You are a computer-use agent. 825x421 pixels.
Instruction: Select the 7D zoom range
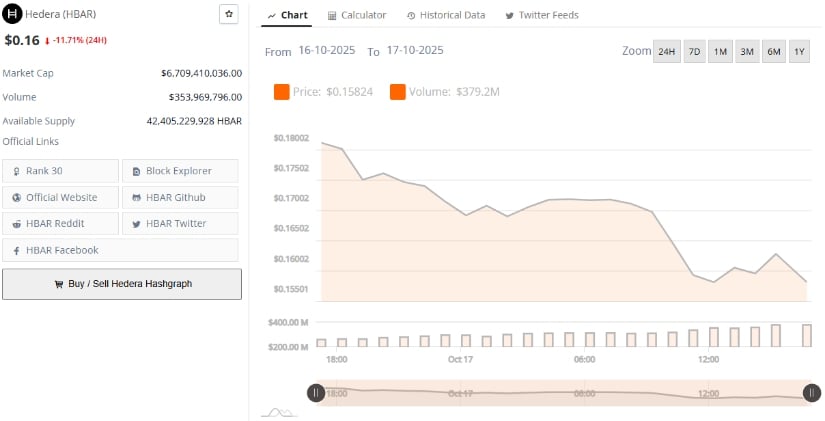694,52
